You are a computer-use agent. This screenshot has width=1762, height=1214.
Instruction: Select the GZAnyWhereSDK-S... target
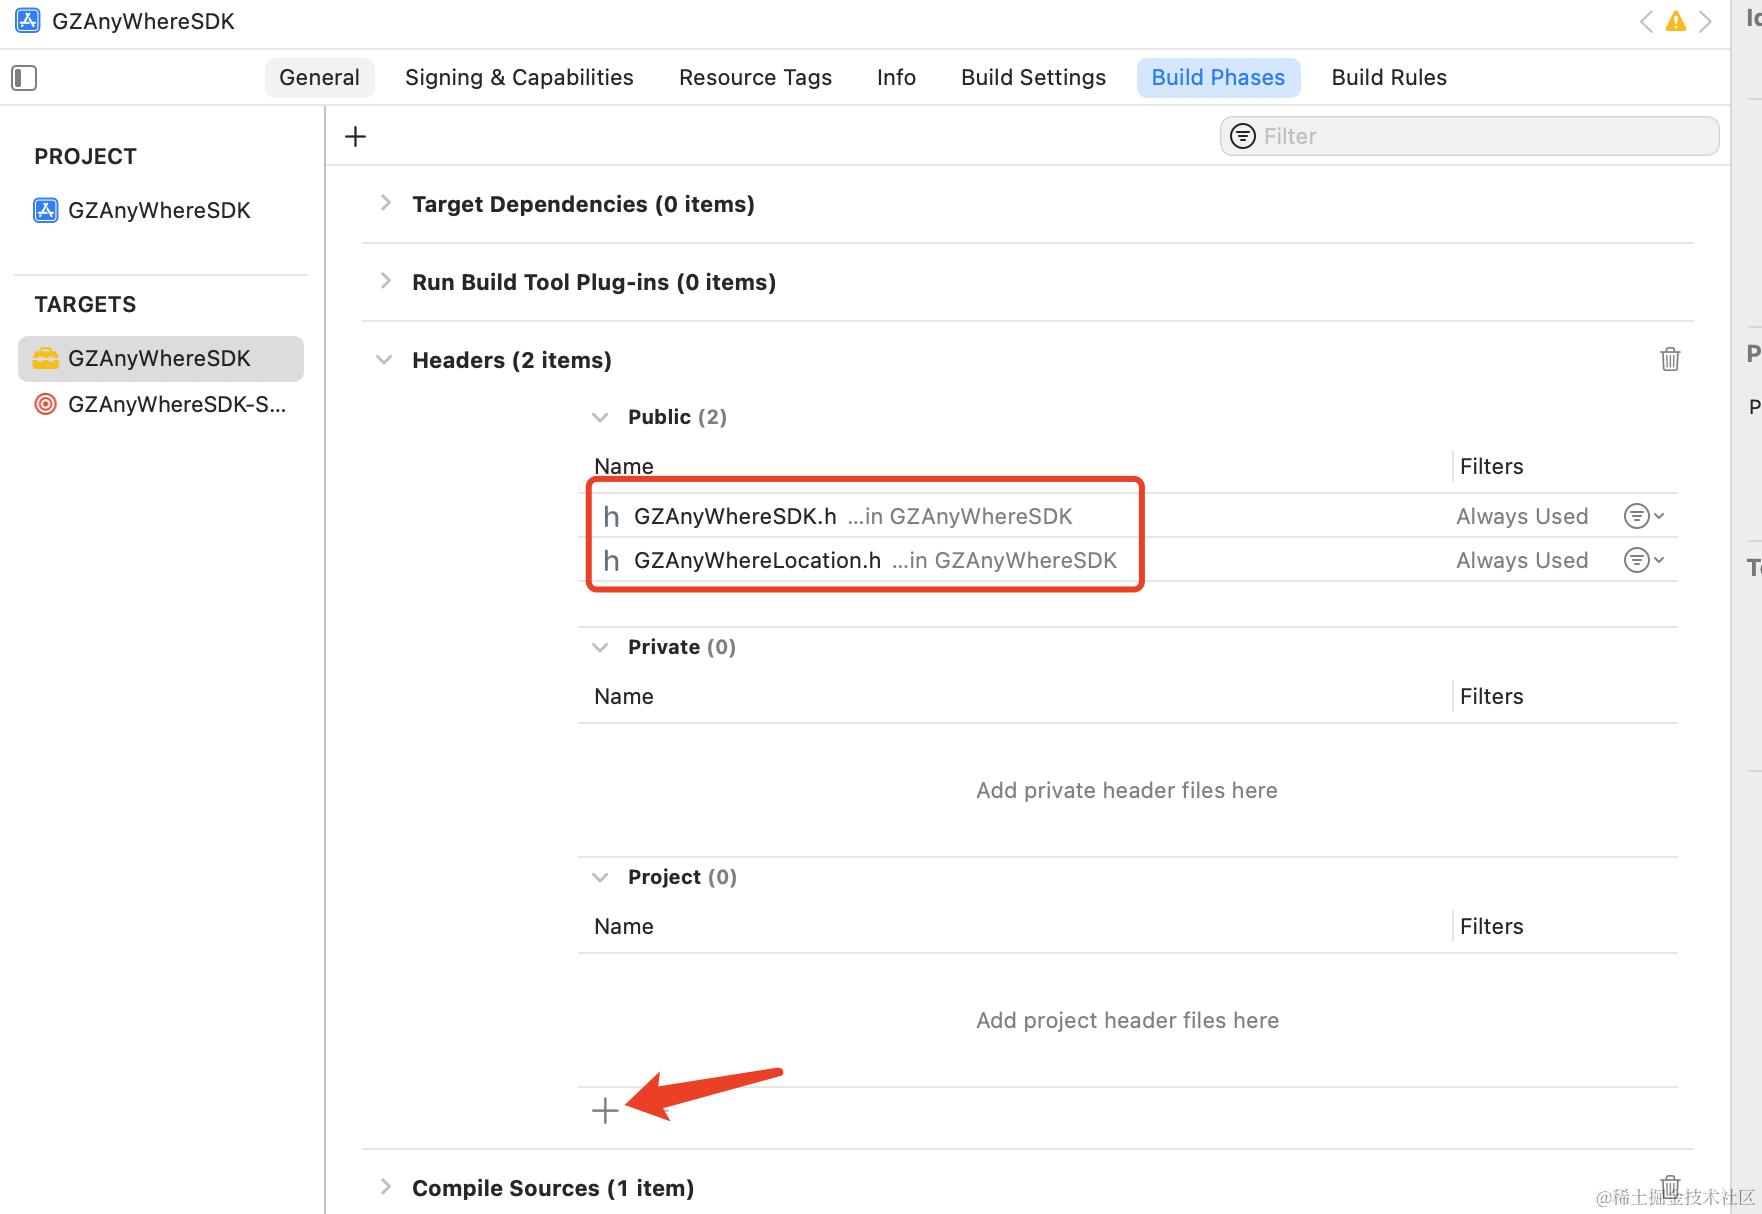(x=161, y=405)
